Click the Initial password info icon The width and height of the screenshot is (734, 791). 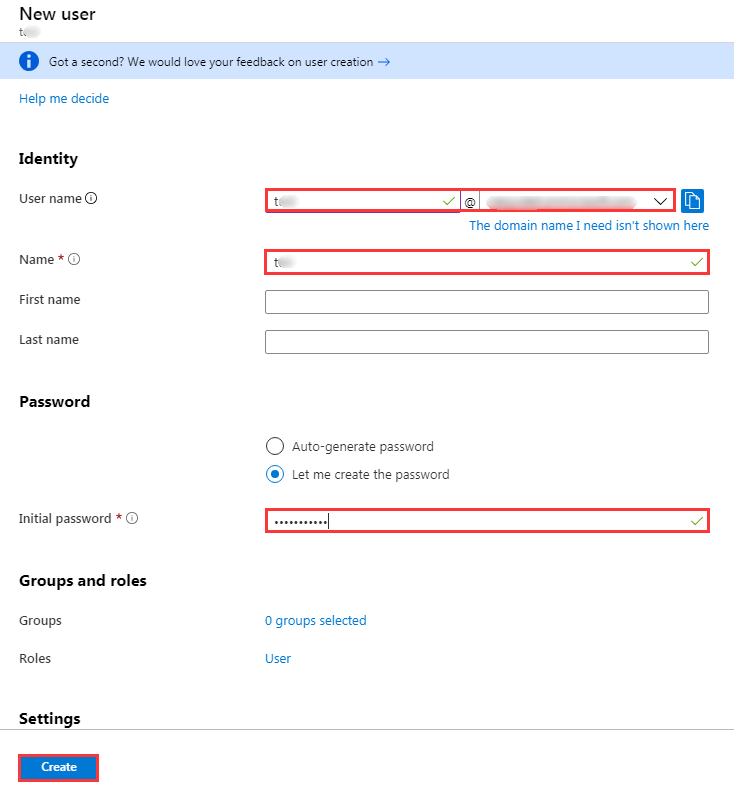coord(132,519)
